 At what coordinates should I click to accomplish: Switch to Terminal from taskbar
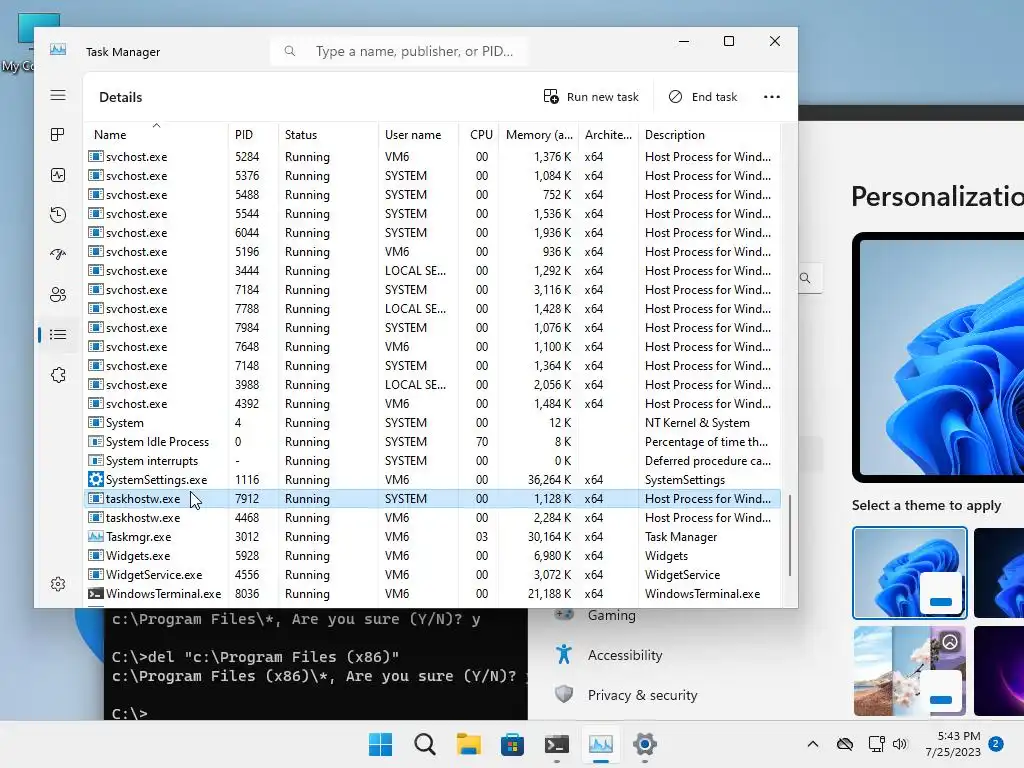(556, 744)
